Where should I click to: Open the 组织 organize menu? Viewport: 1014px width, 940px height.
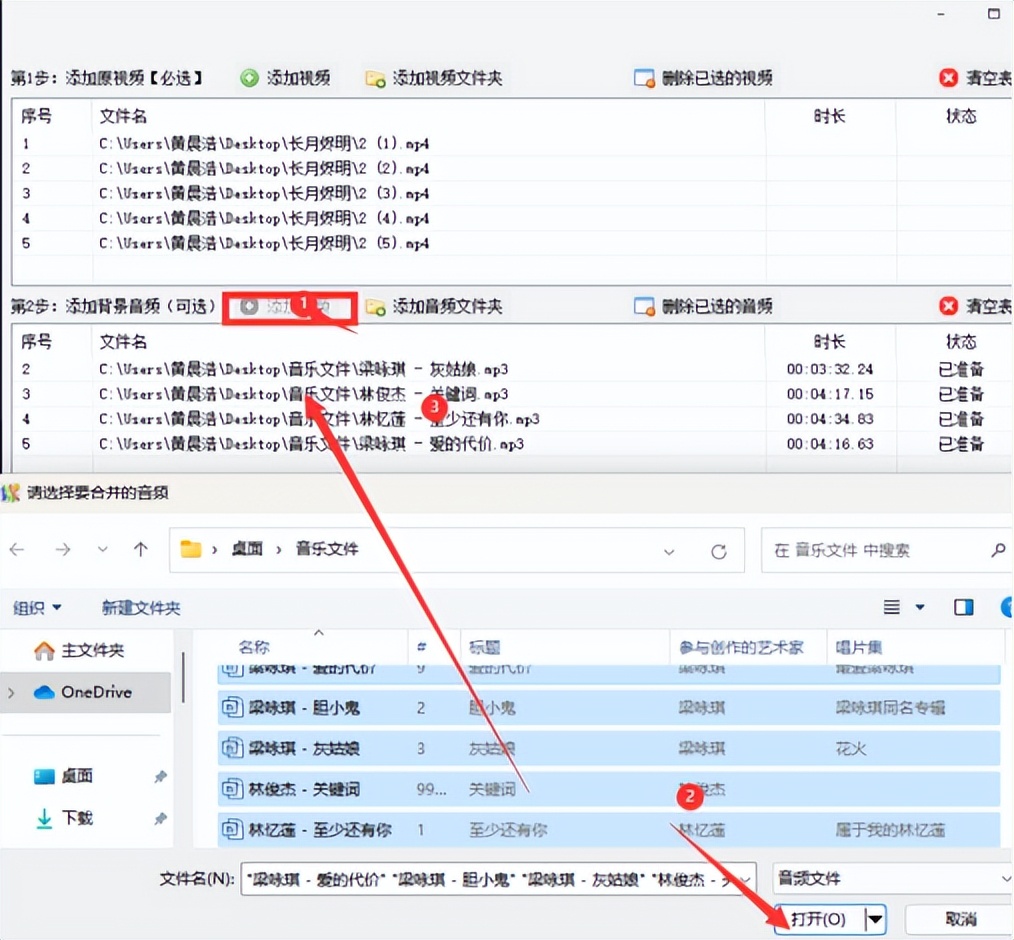pos(37,608)
